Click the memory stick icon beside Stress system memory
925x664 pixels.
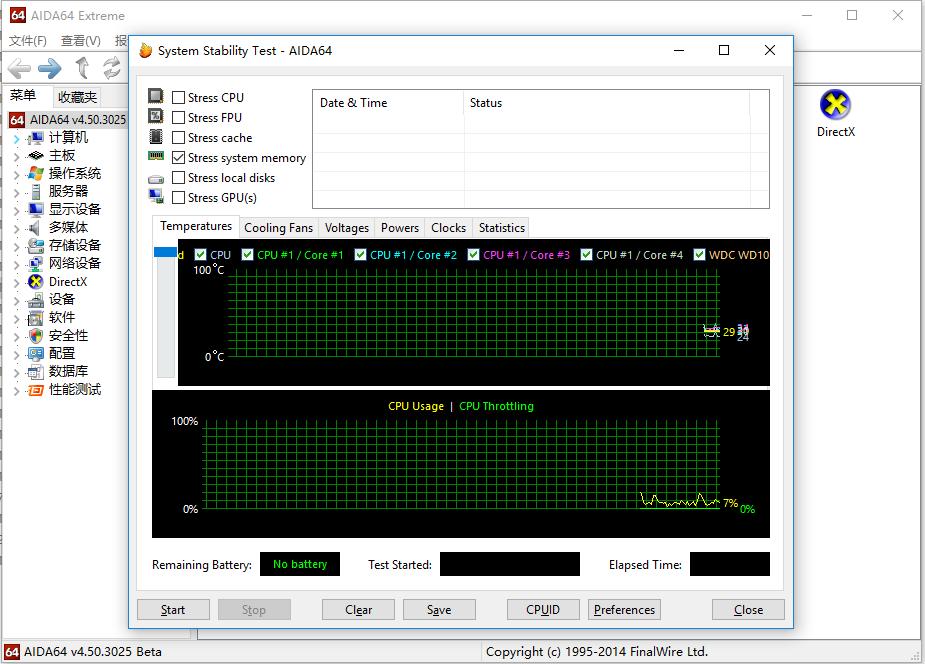(x=156, y=156)
